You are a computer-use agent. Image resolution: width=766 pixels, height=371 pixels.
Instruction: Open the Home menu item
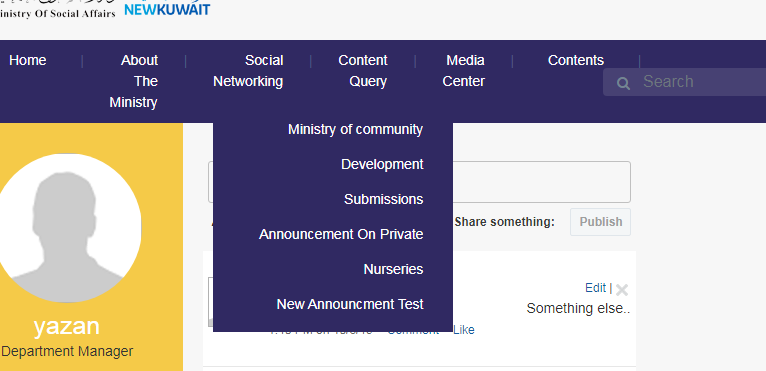(28, 60)
